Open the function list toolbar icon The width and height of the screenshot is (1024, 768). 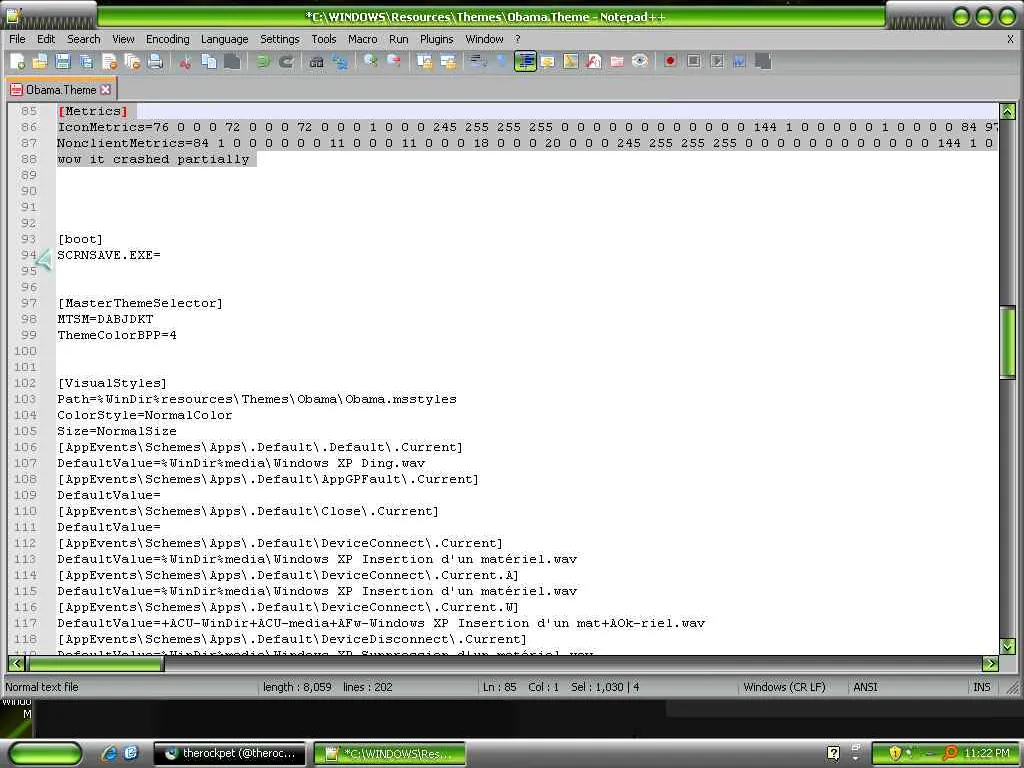coord(594,61)
